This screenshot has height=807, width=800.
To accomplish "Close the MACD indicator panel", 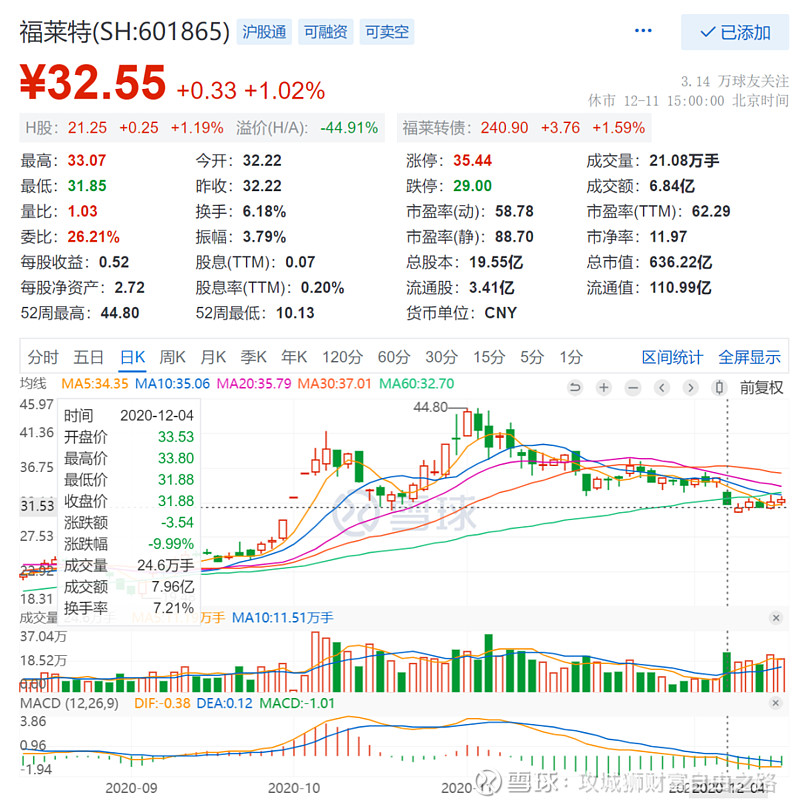I will point(776,703).
